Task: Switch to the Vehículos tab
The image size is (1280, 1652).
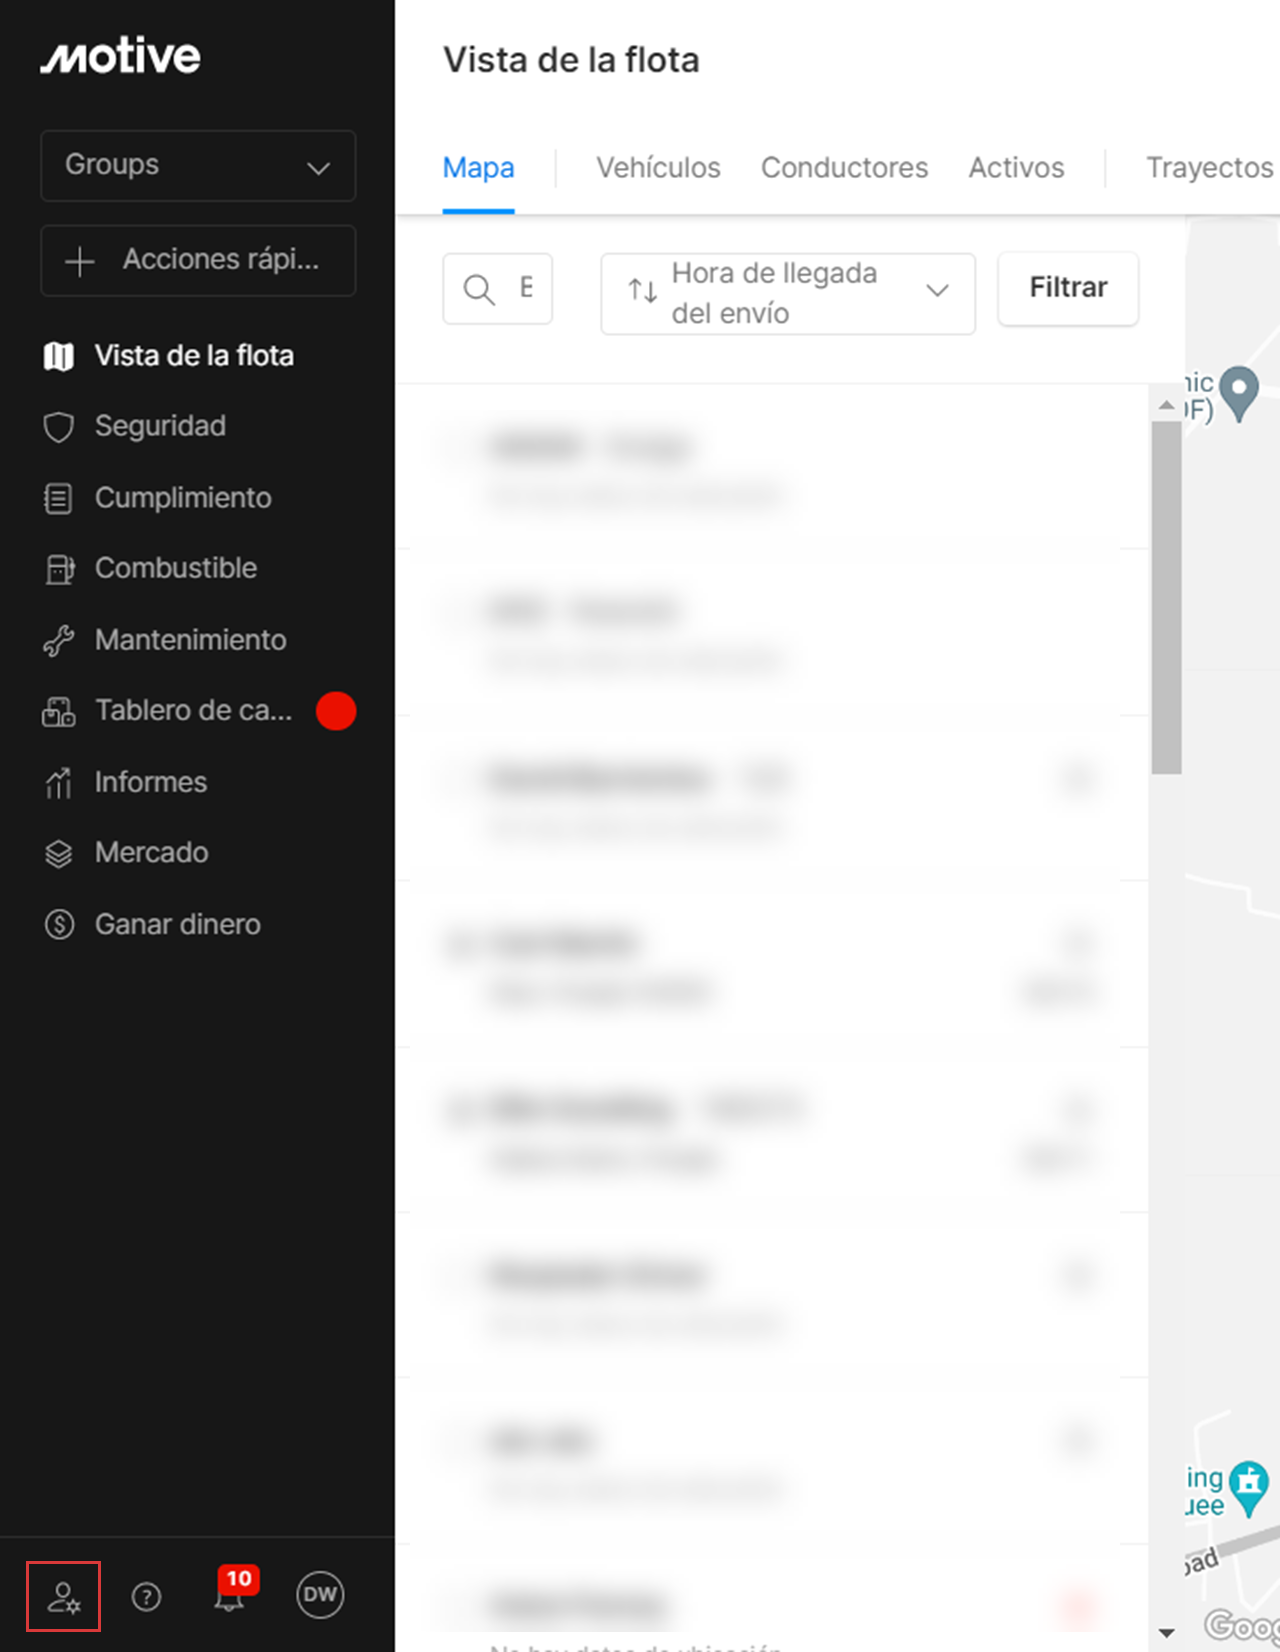Action: pos(658,168)
